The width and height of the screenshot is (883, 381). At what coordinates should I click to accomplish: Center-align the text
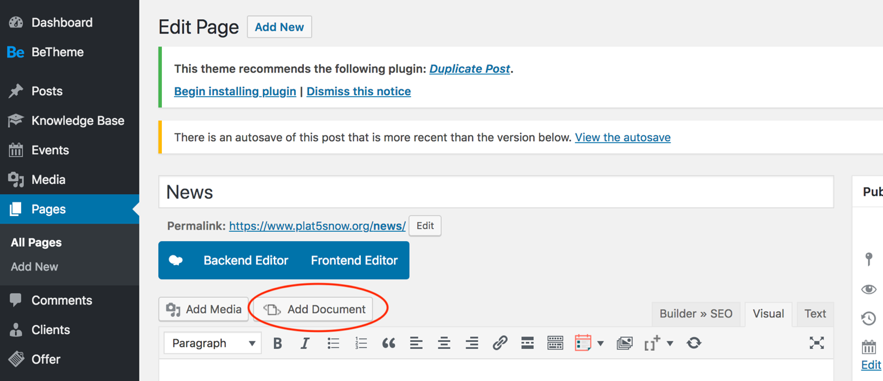444,343
